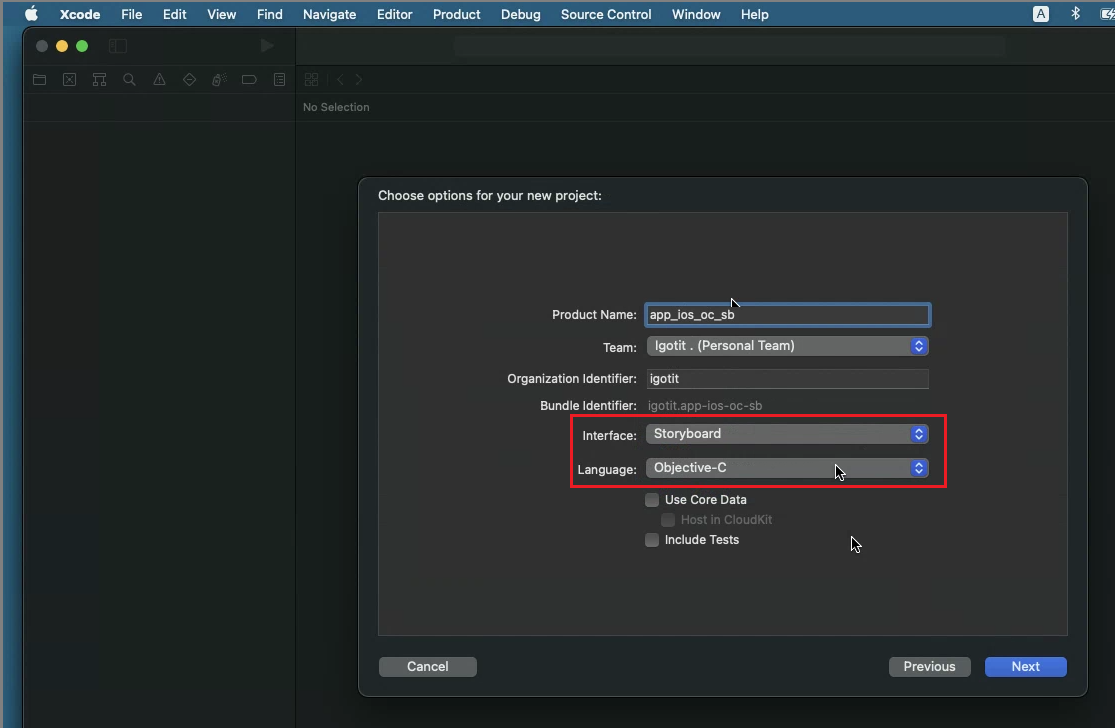Open the Help menu
This screenshot has width=1115, height=728.
click(754, 14)
